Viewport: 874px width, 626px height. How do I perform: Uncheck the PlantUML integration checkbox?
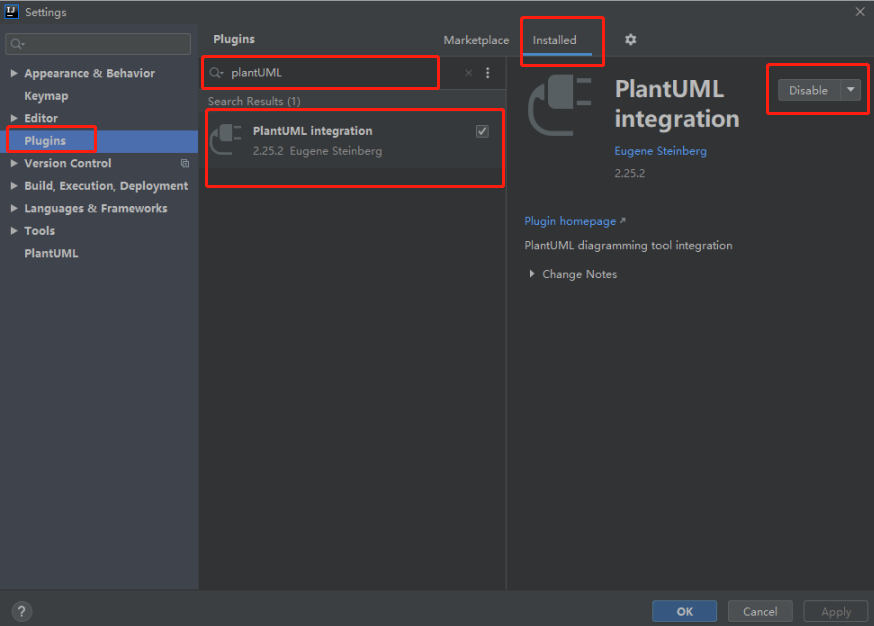pyautogui.click(x=482, y=131)
